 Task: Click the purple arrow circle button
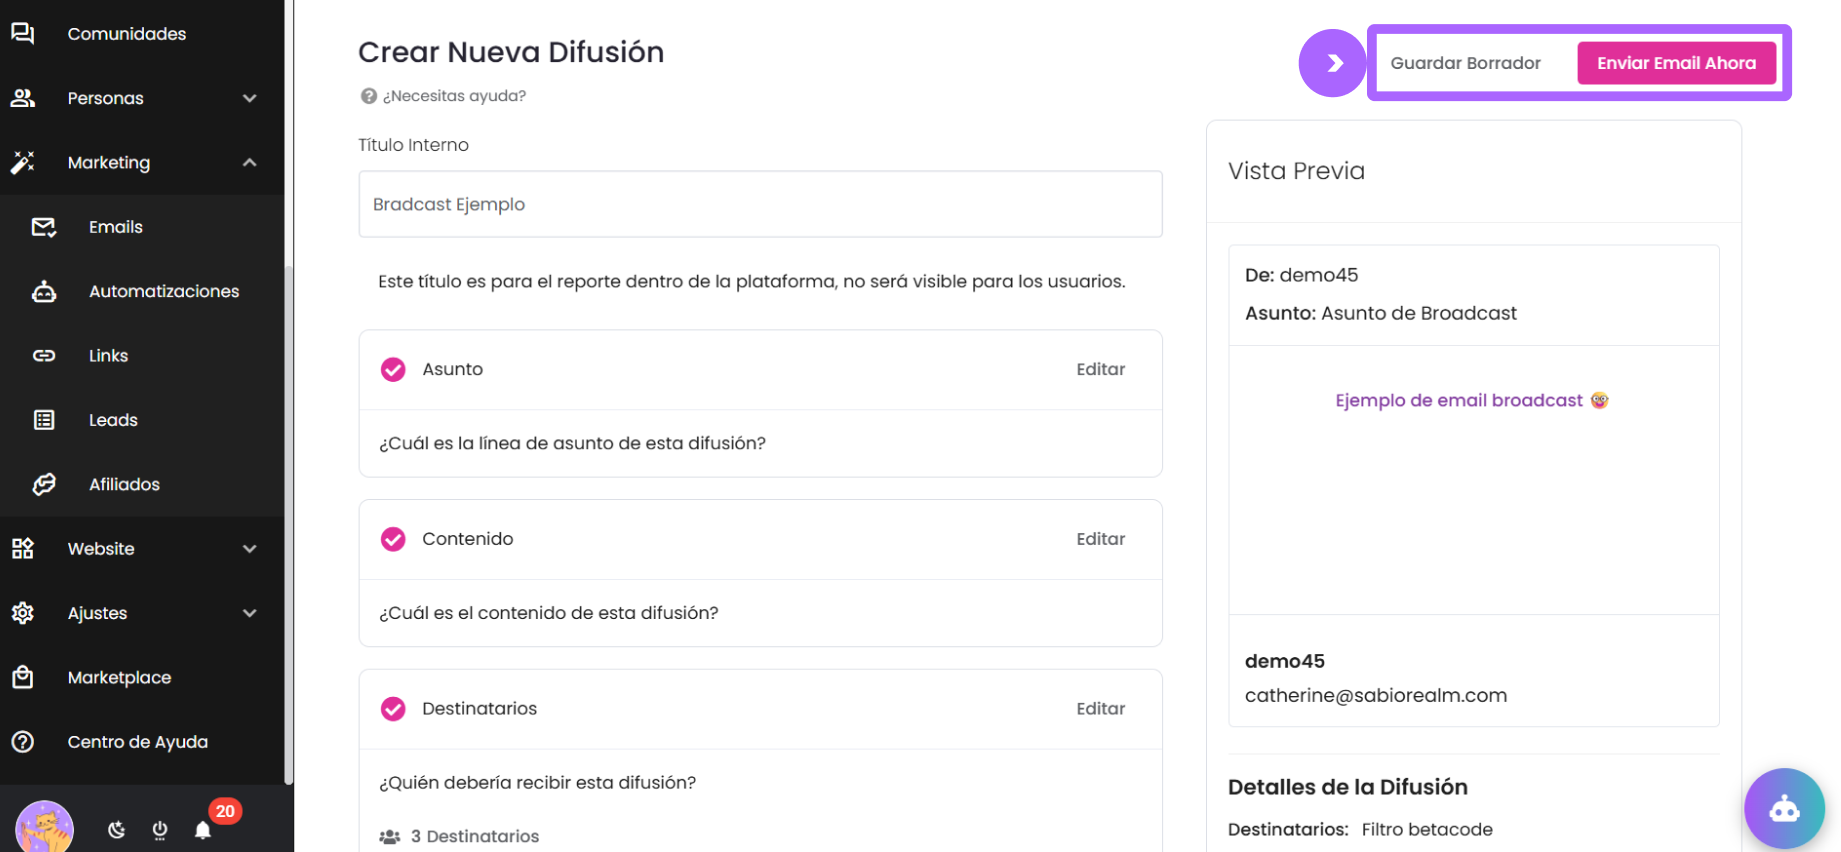coord(1332,63)
